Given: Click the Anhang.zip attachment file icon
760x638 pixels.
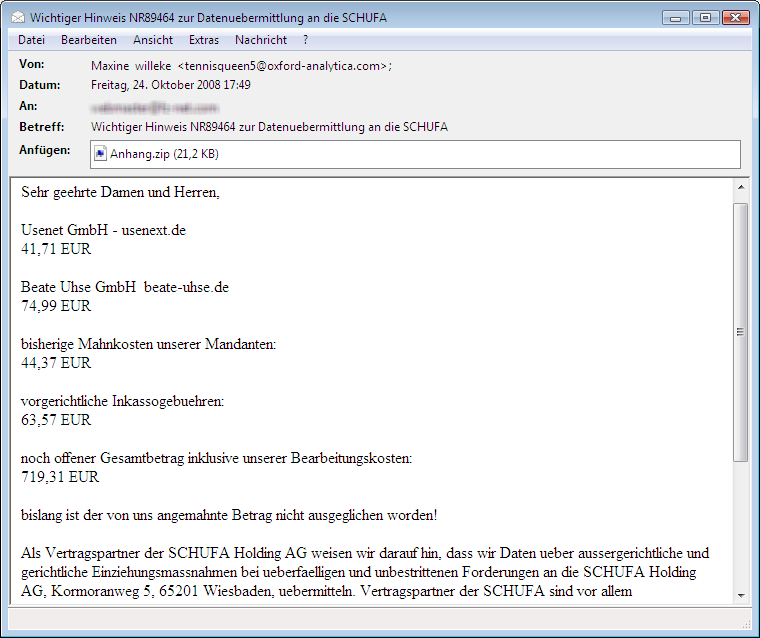Looking at the screenshot, I should (100, 154).
